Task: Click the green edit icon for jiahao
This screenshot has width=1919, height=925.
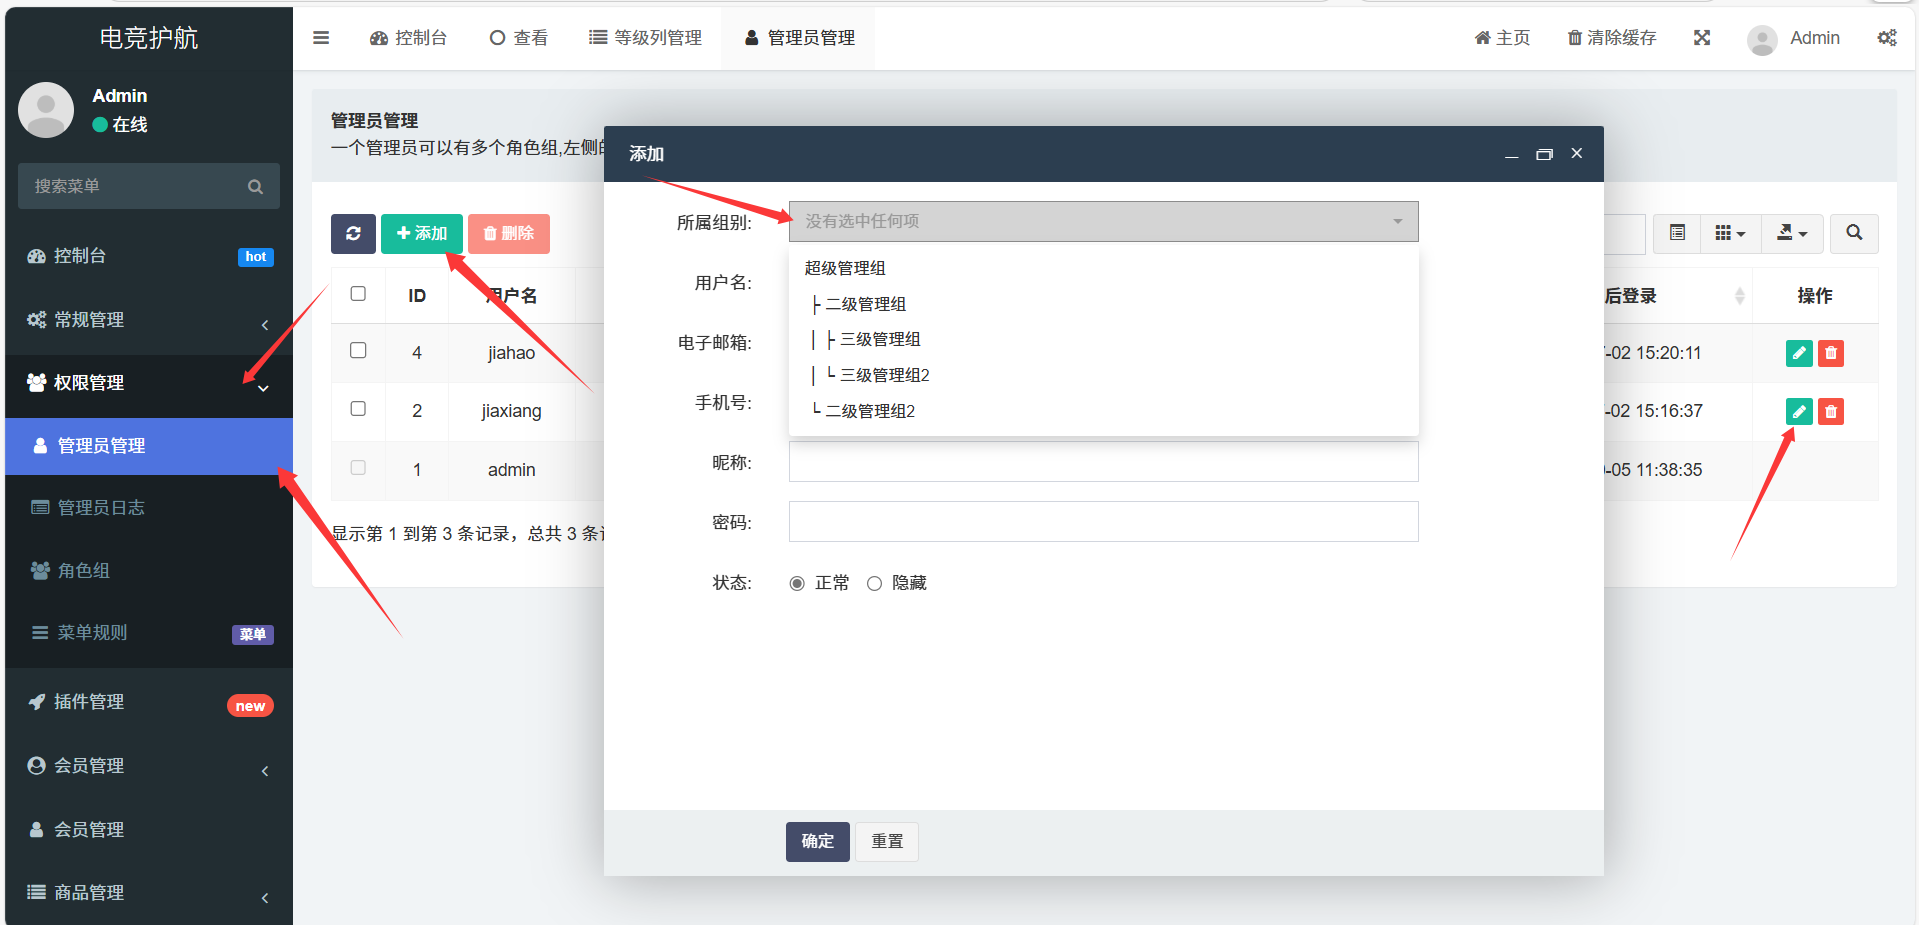Action: 1798,353
